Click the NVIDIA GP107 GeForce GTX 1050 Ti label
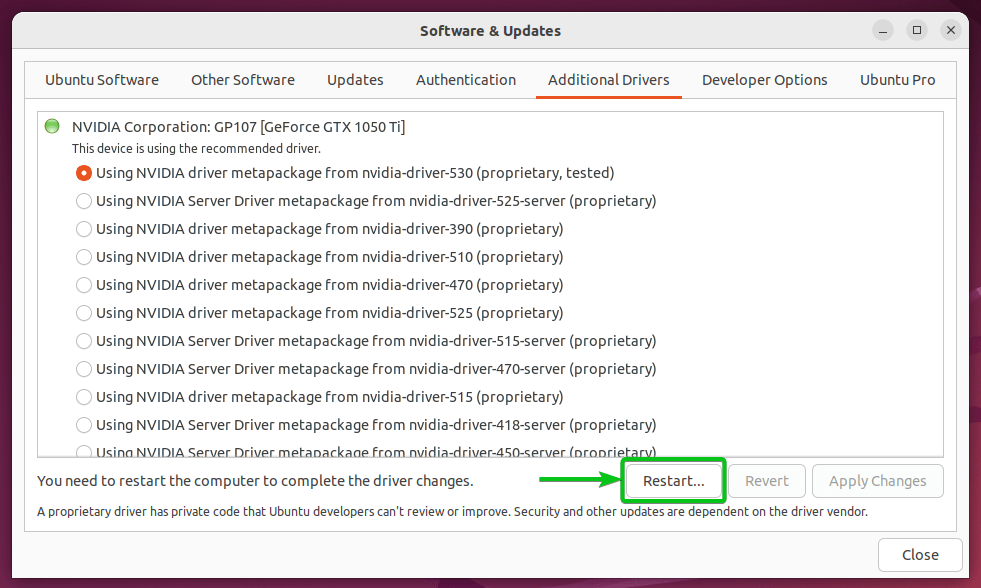 (238, 127)
